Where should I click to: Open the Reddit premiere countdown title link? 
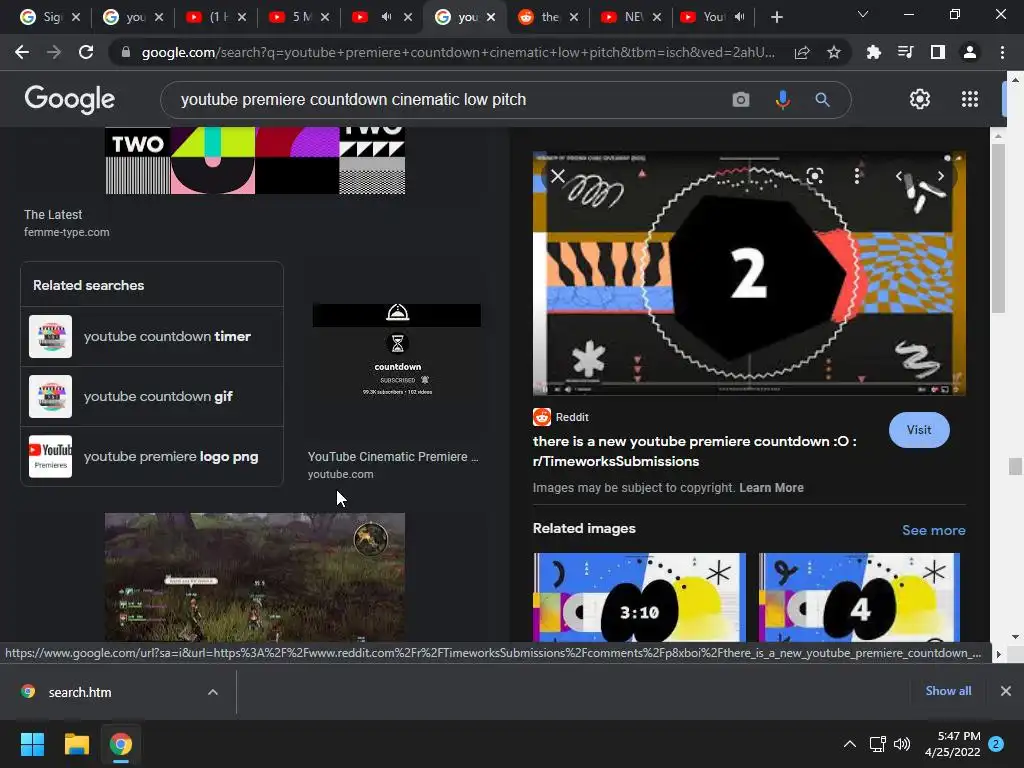[694, 451]
